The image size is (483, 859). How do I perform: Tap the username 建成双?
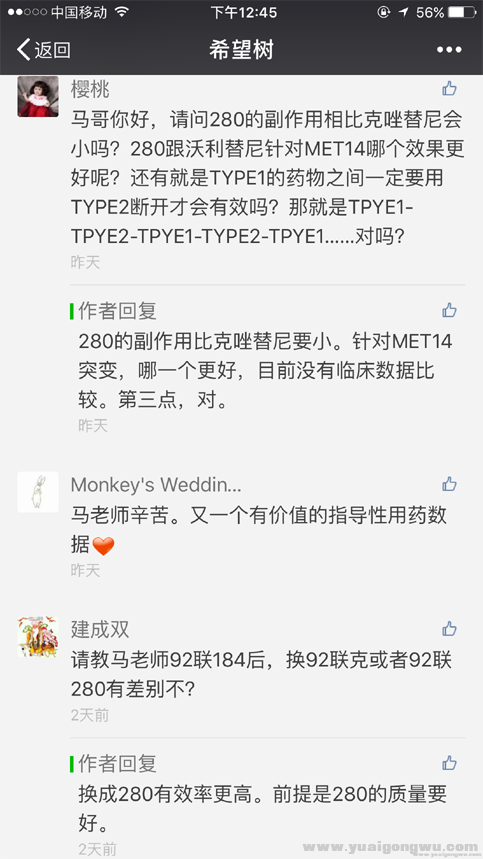coord(100,629)
